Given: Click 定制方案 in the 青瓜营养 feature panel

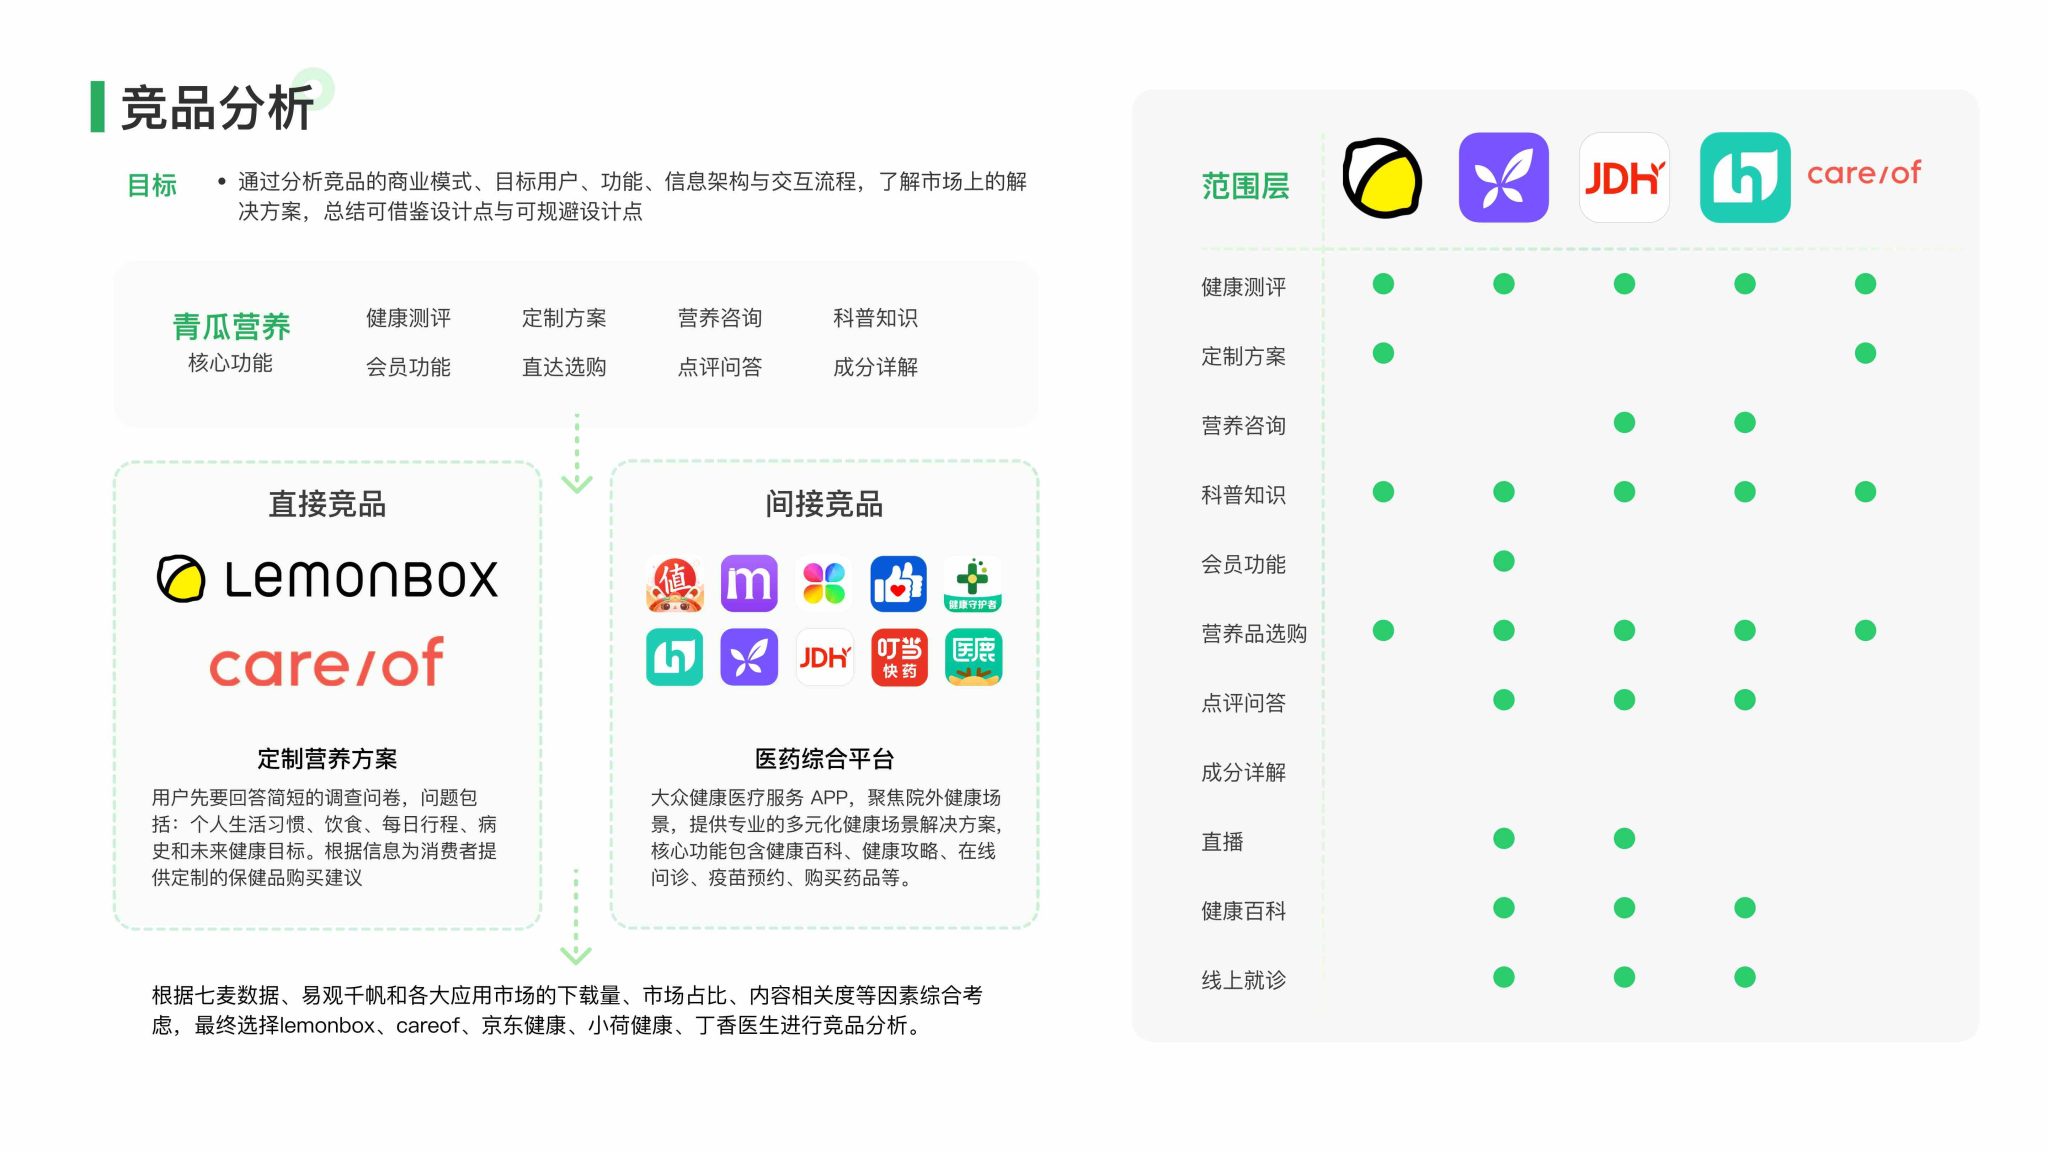Looking at the screenshot, I should coord(564,318).
